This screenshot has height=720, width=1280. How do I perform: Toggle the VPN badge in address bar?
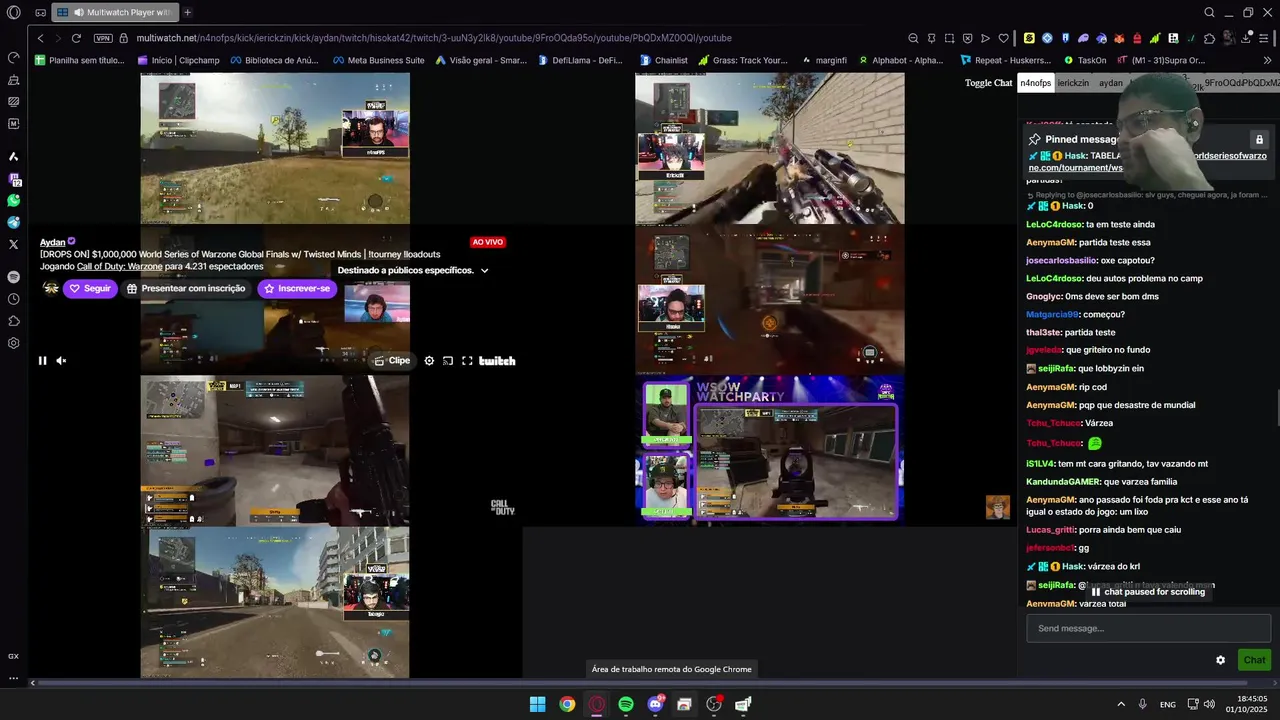(x=103, y=38)
